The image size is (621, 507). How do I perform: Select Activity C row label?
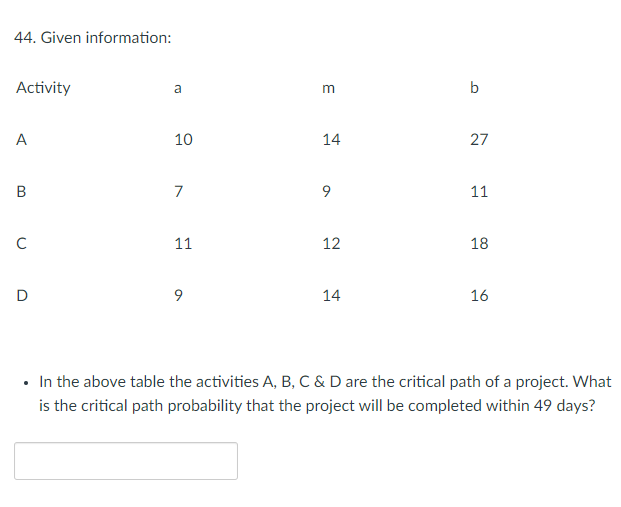[21, 244]
